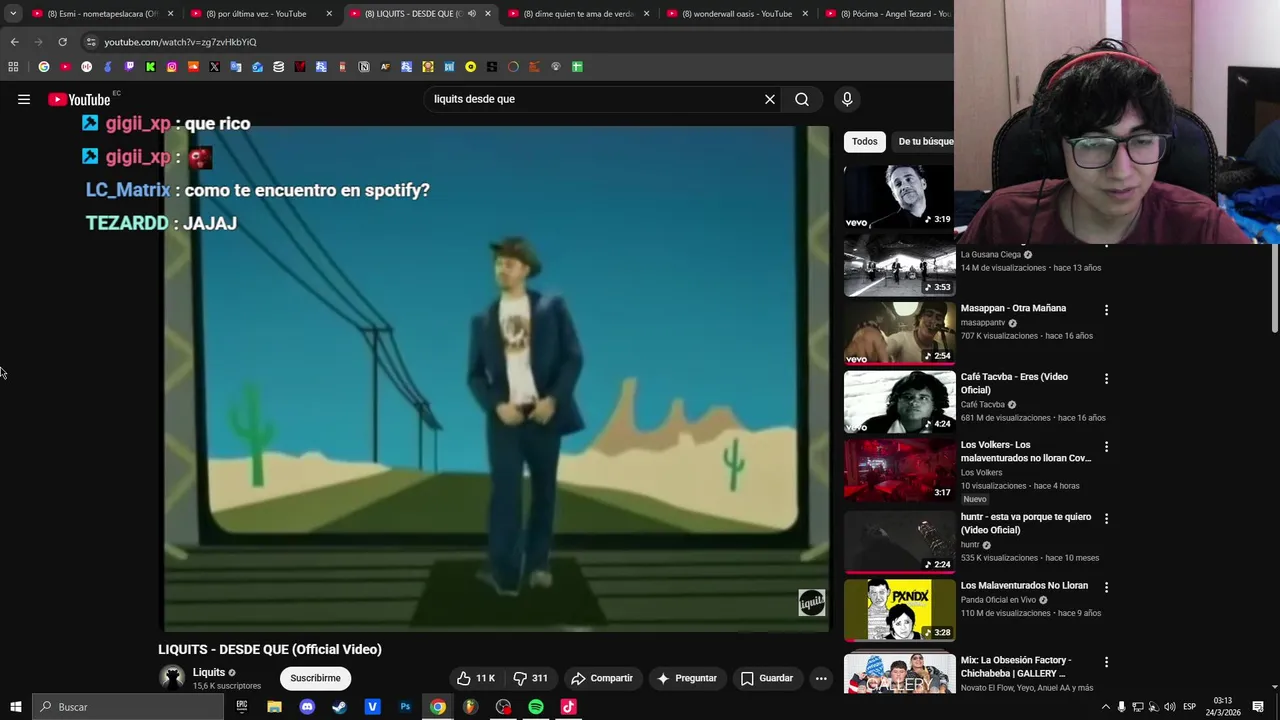Switch to 'wonderwall oasis' tab
The image size is (1280, 720).
737,14
